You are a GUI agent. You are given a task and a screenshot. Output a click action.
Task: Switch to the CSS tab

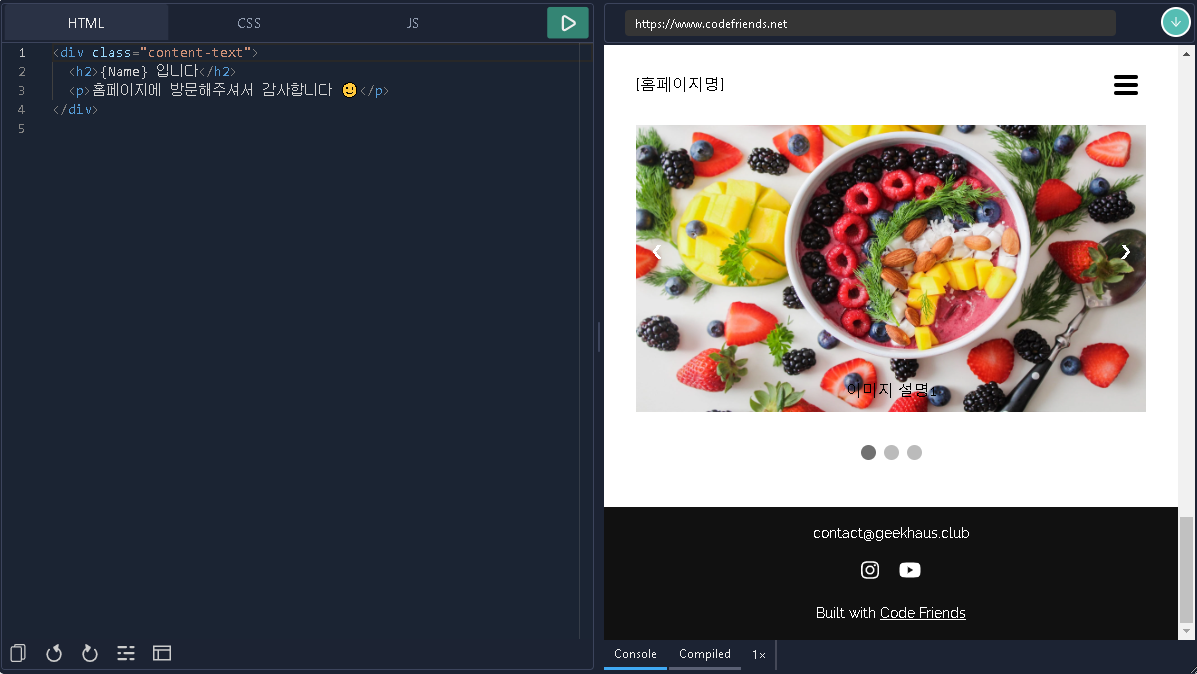[x=249, y=23]
